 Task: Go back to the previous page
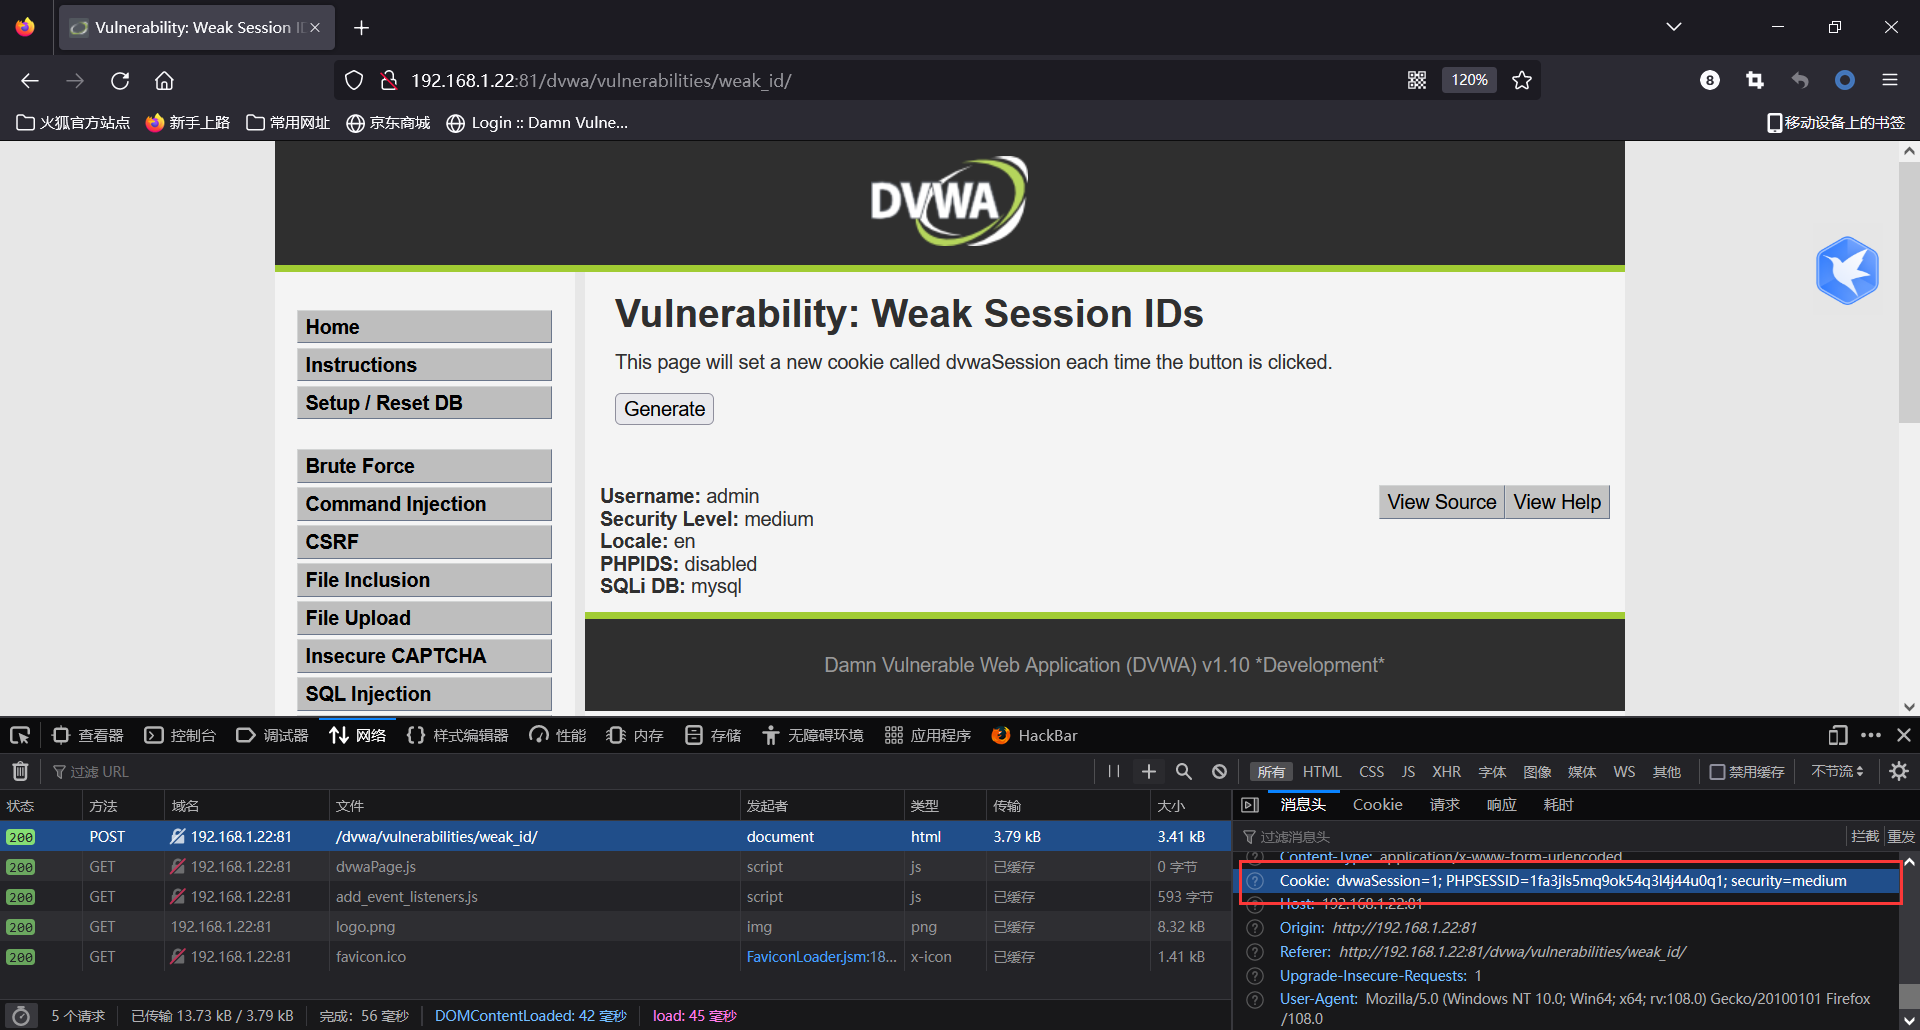click(x=30, y=81)
